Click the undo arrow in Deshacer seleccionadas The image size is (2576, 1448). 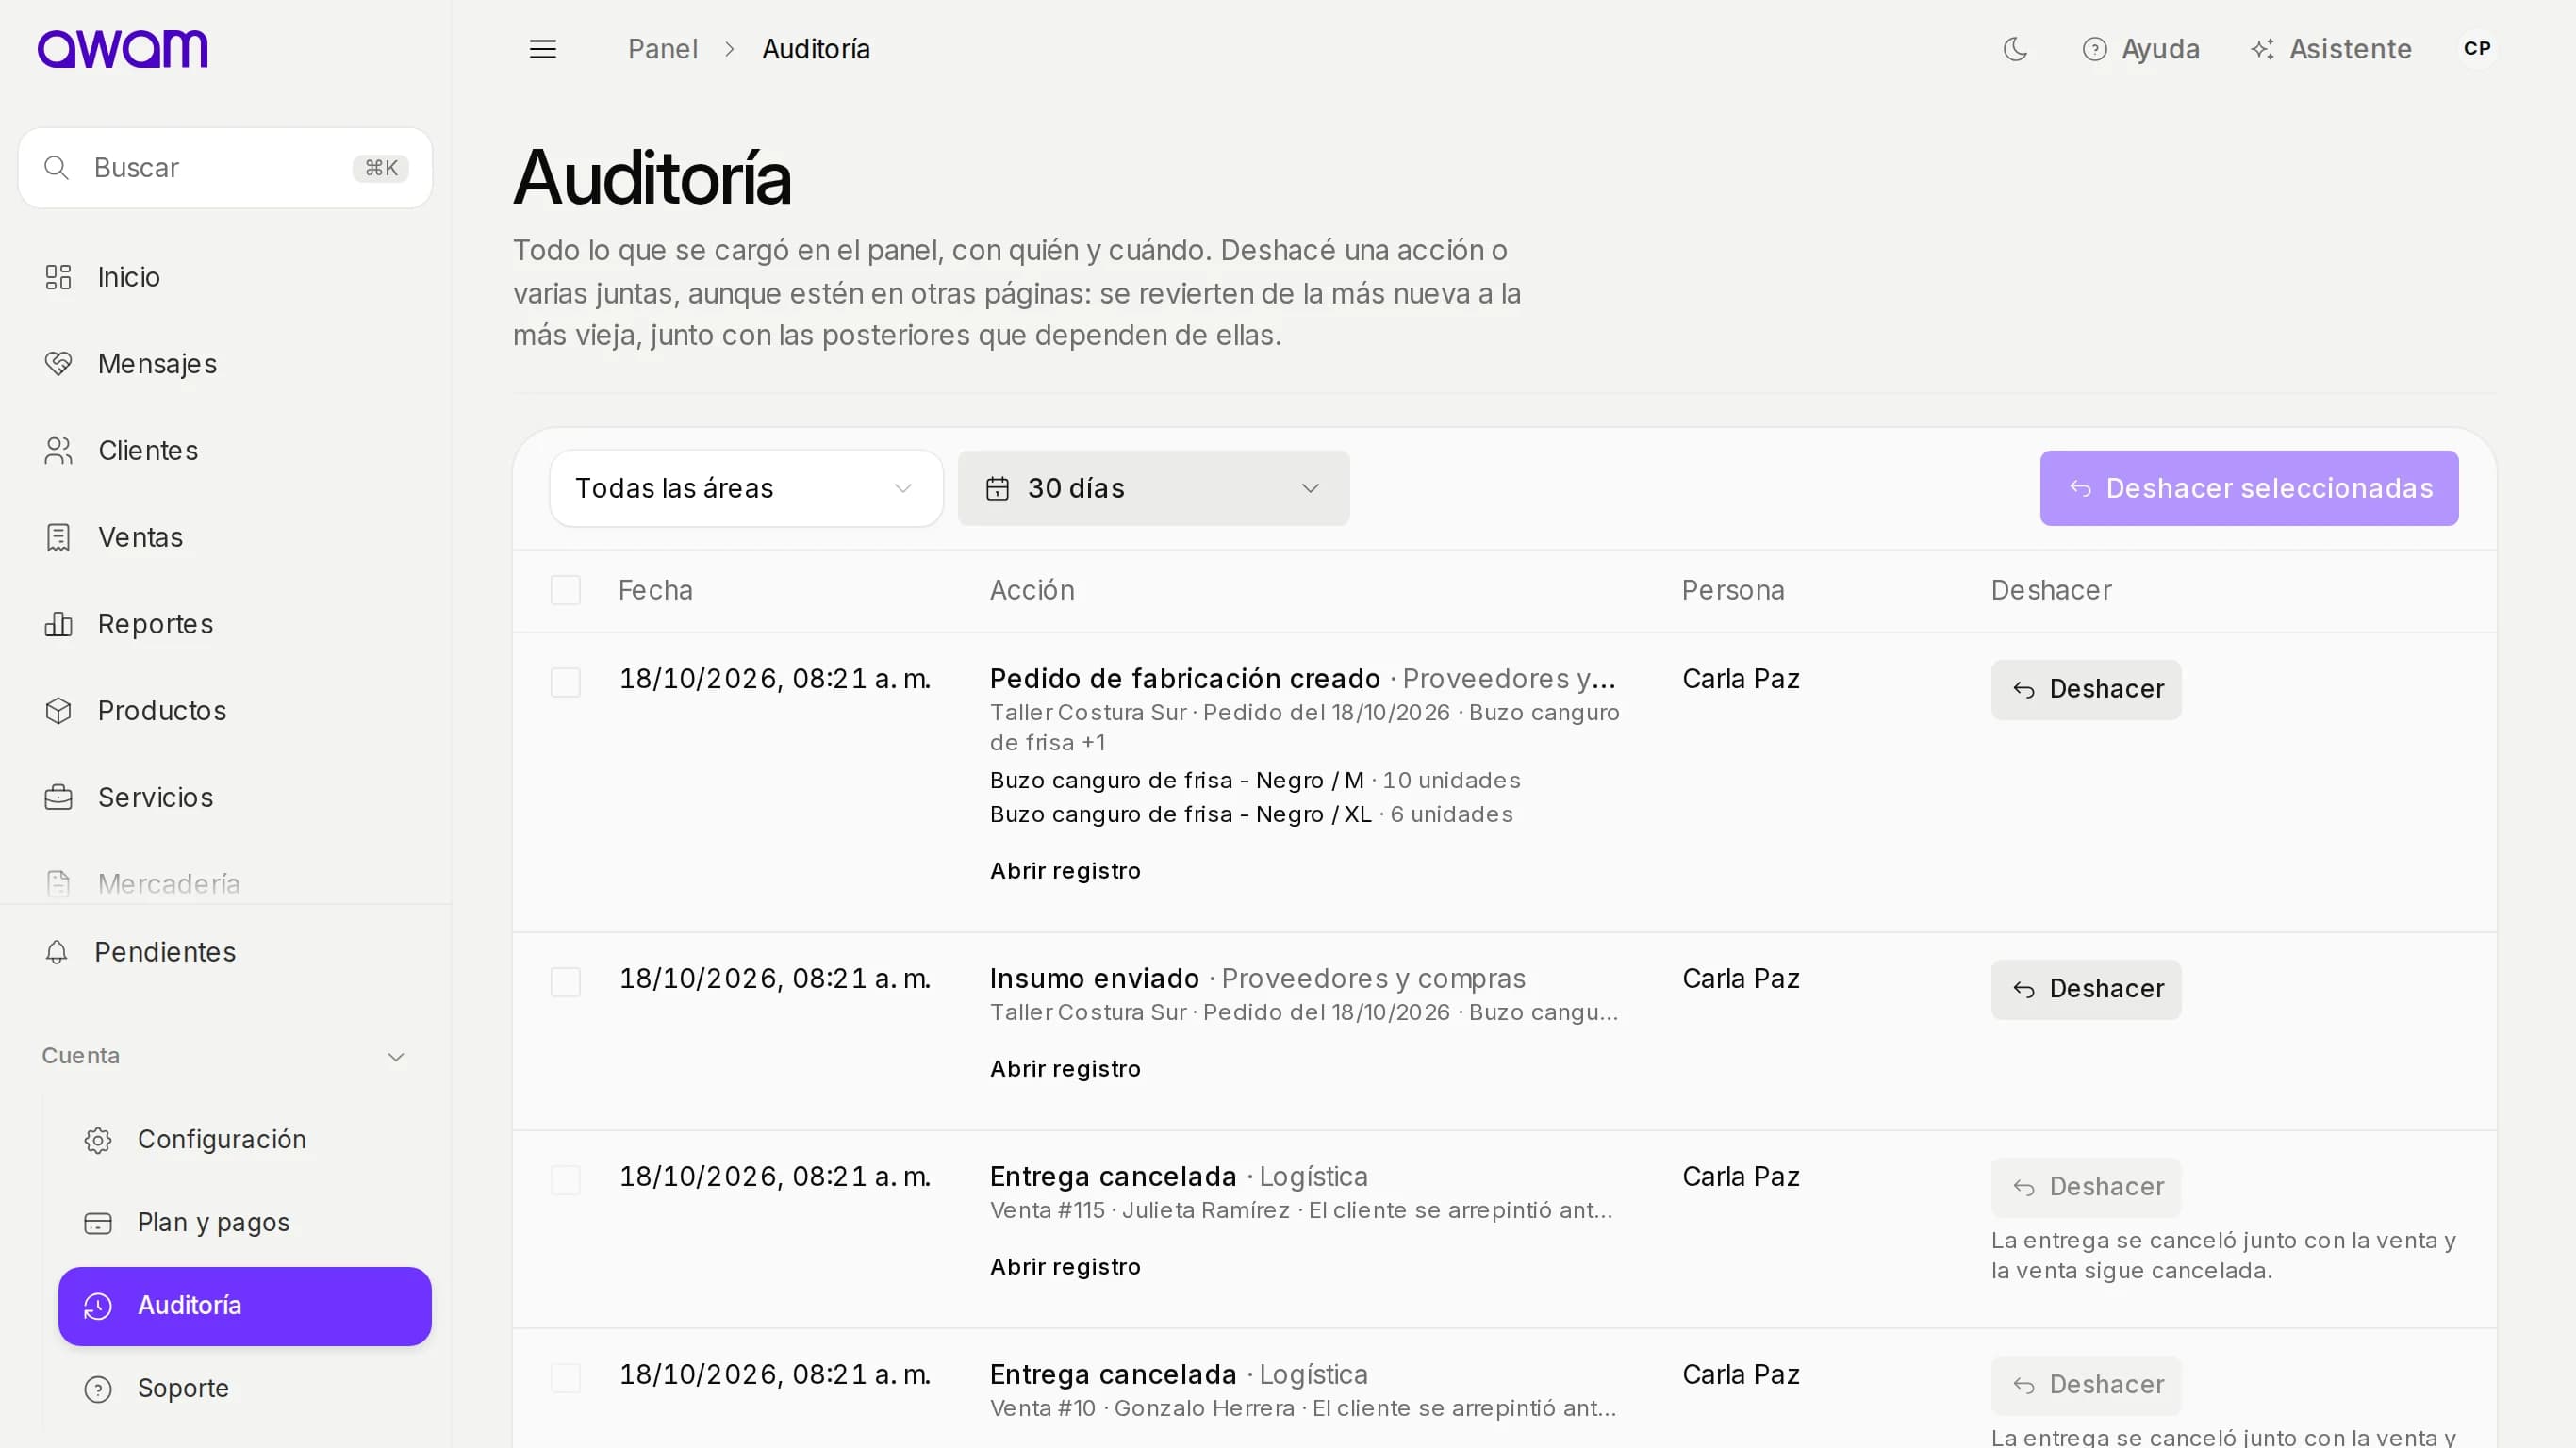[2081, 489]
